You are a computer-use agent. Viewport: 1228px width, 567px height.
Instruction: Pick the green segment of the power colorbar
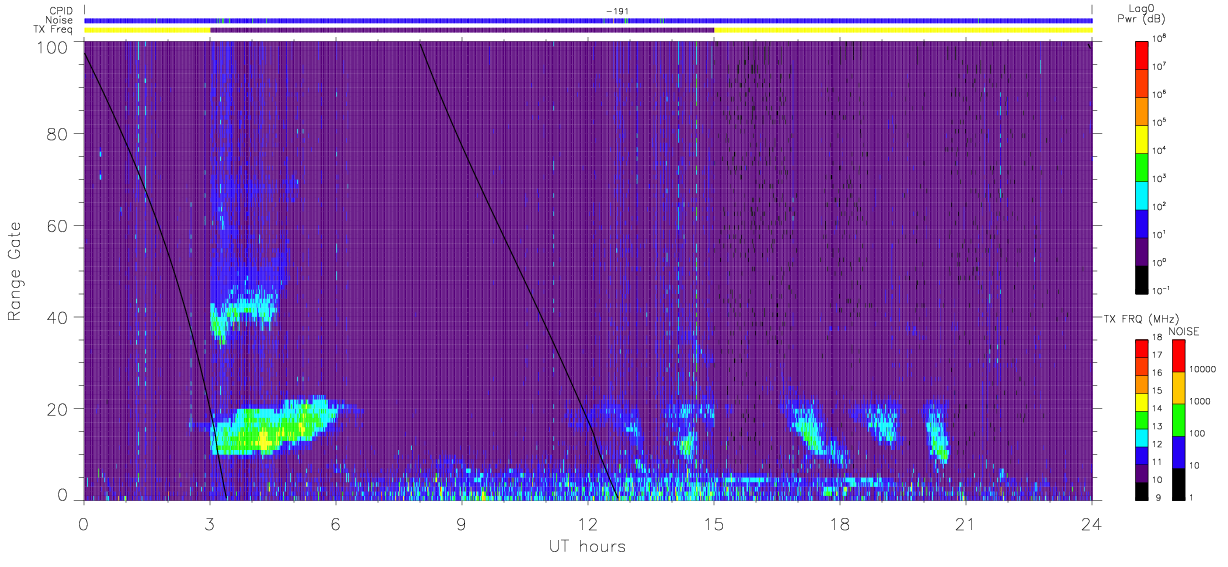click(1142, 165)
